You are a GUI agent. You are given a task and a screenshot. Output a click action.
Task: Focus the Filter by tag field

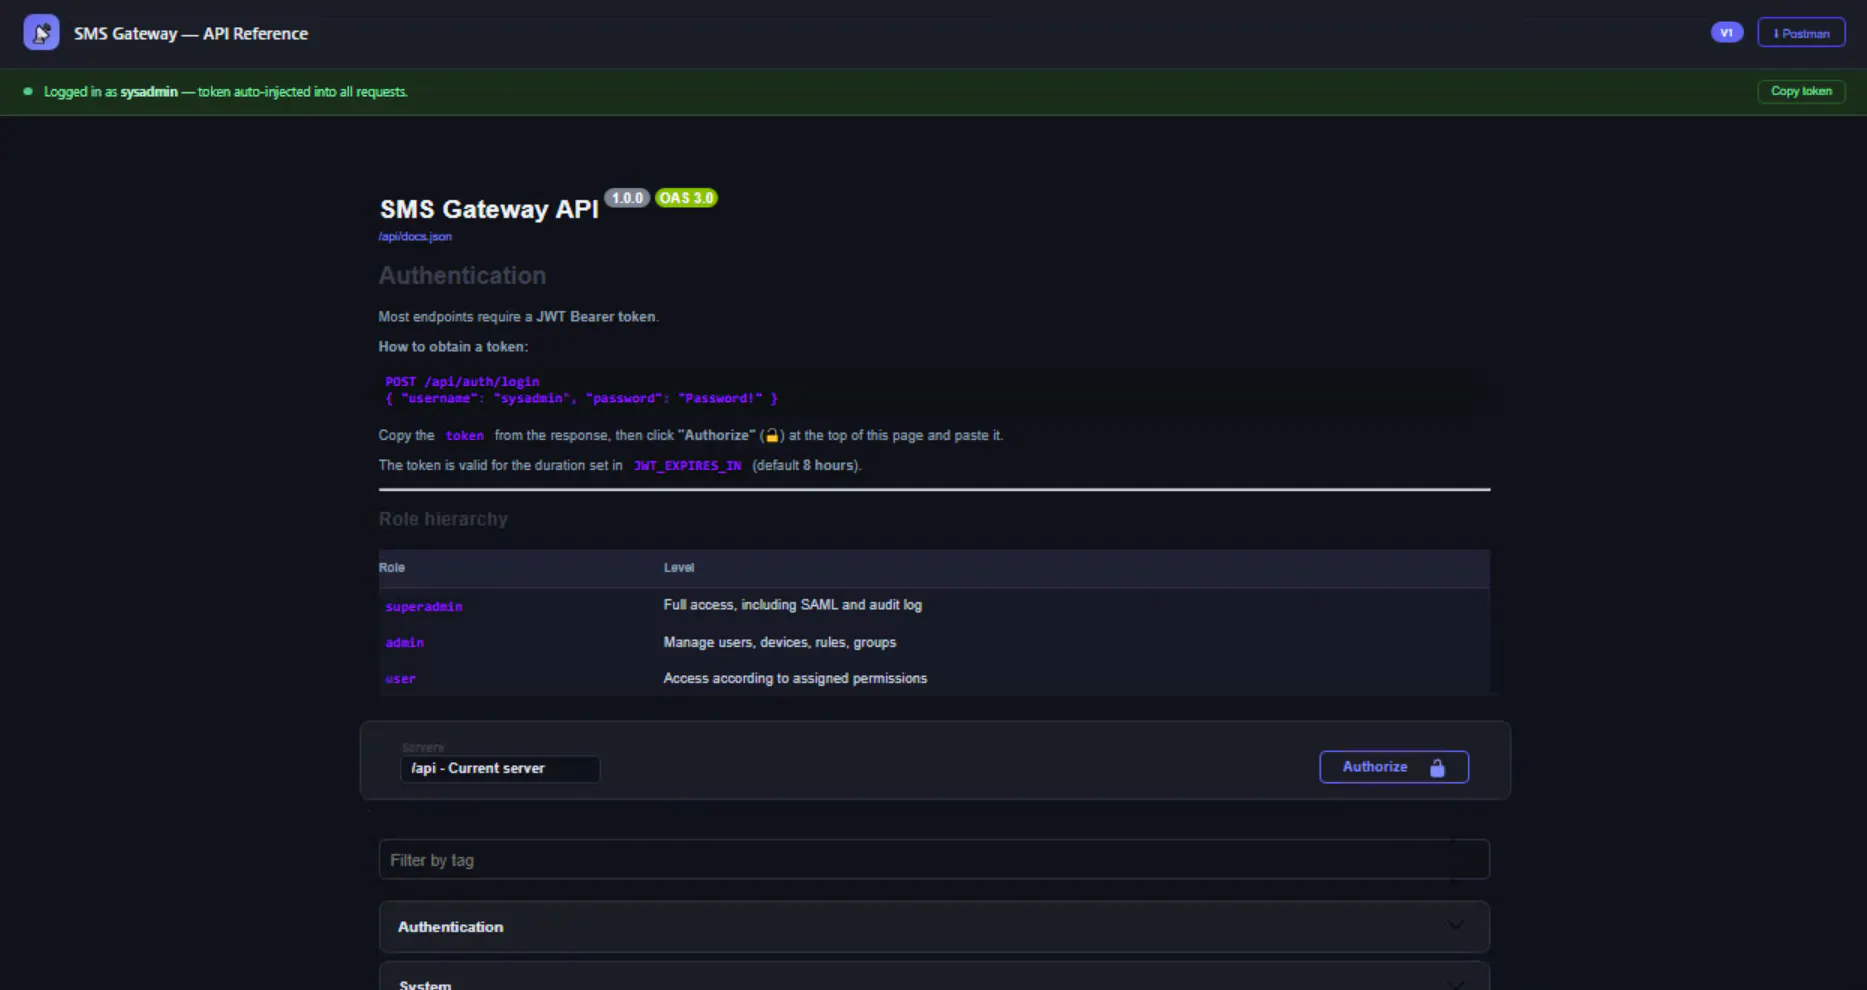tap(934, 860)
